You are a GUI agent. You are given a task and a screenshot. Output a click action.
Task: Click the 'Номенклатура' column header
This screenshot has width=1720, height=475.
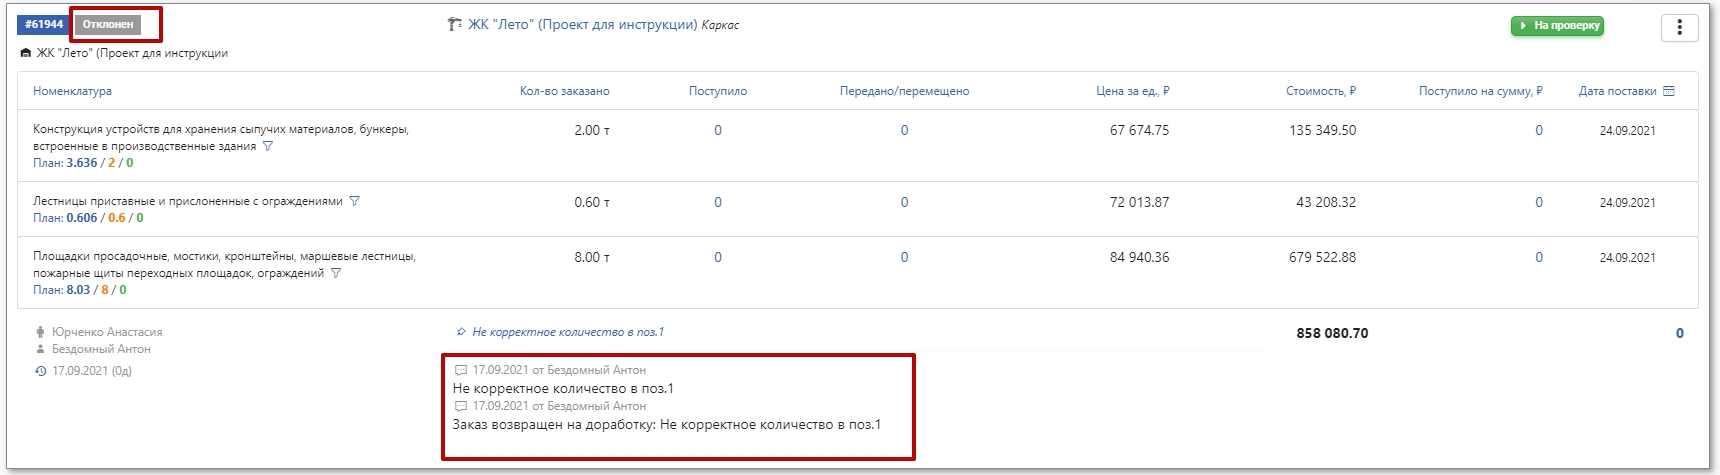coord(72,91)
